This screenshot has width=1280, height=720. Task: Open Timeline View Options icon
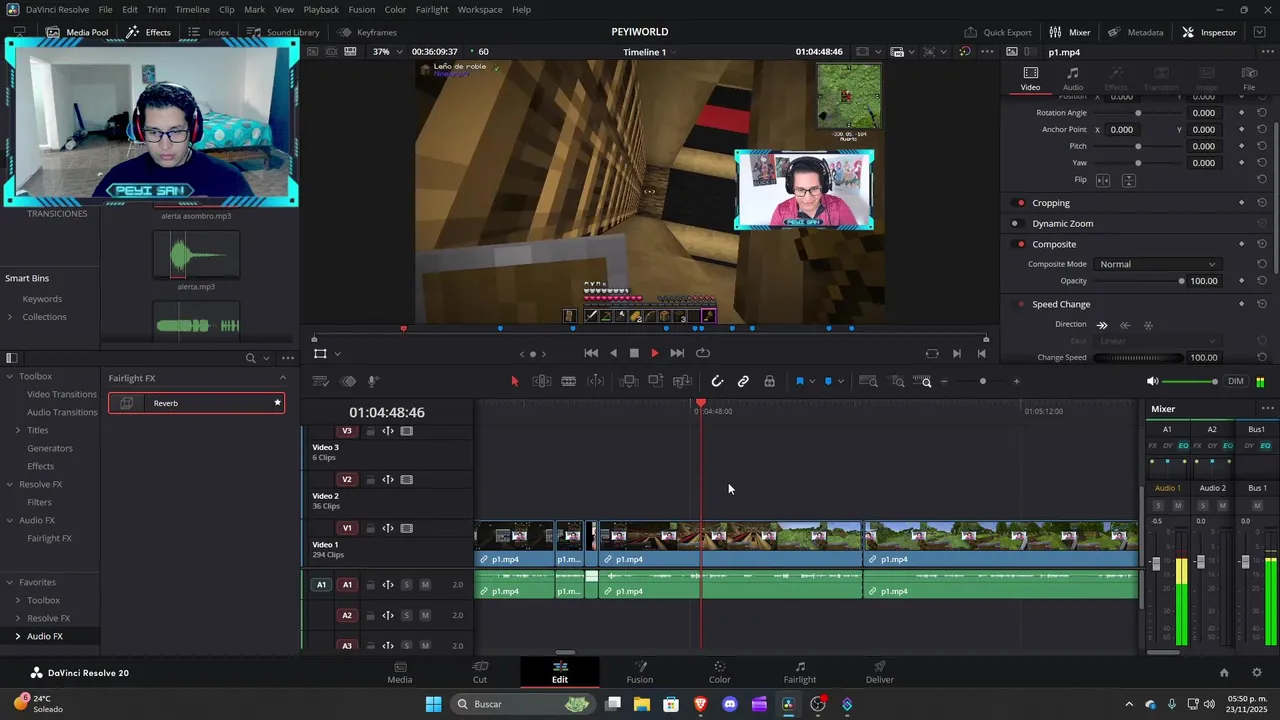click(321, 381)
